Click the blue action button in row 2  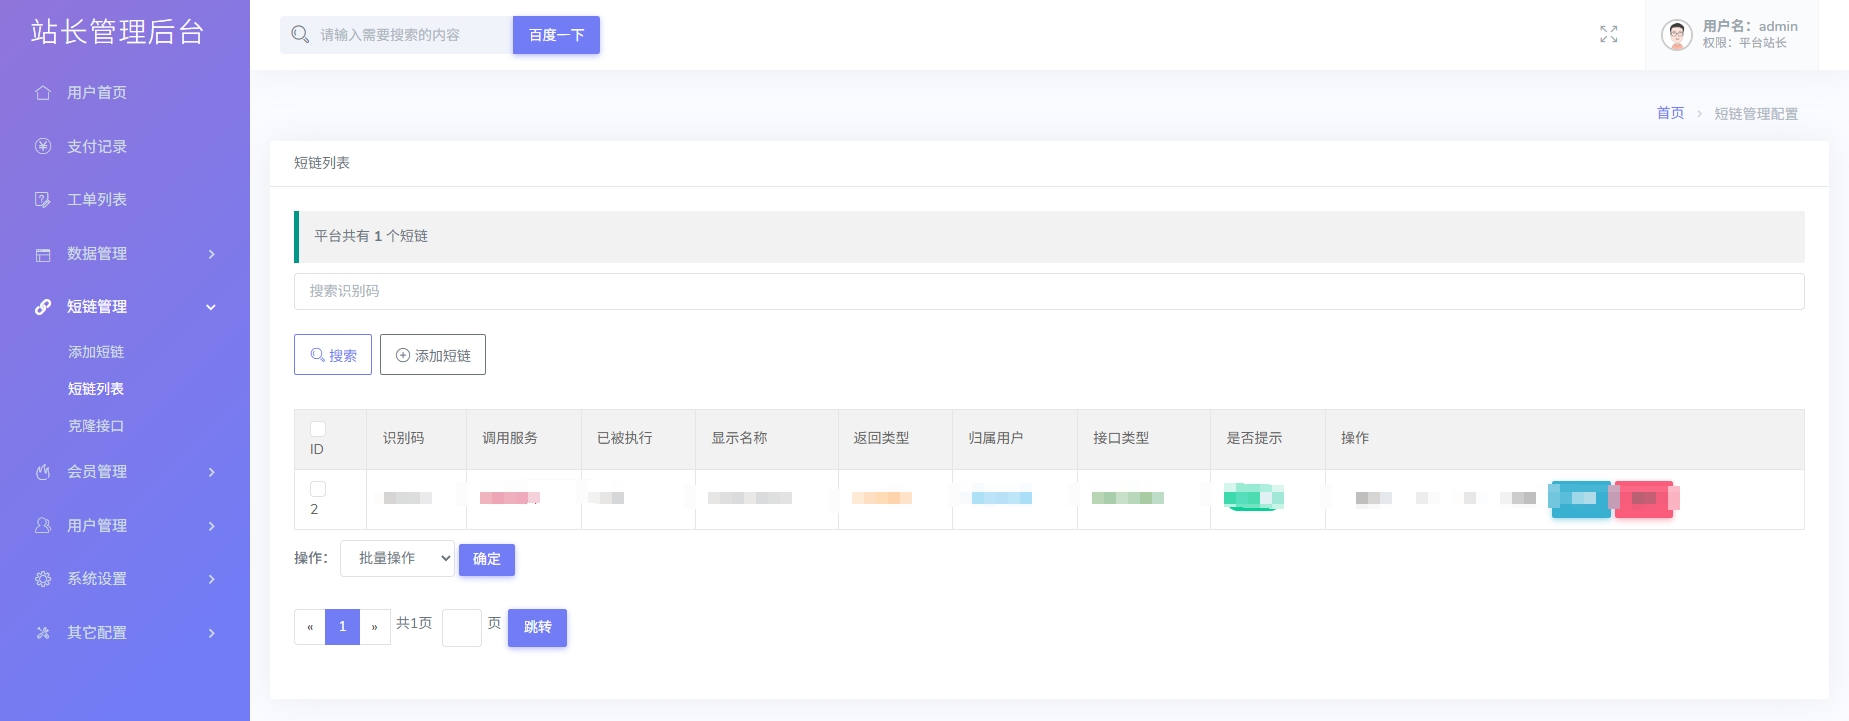pyautogui.click(x=1580, y=498)
